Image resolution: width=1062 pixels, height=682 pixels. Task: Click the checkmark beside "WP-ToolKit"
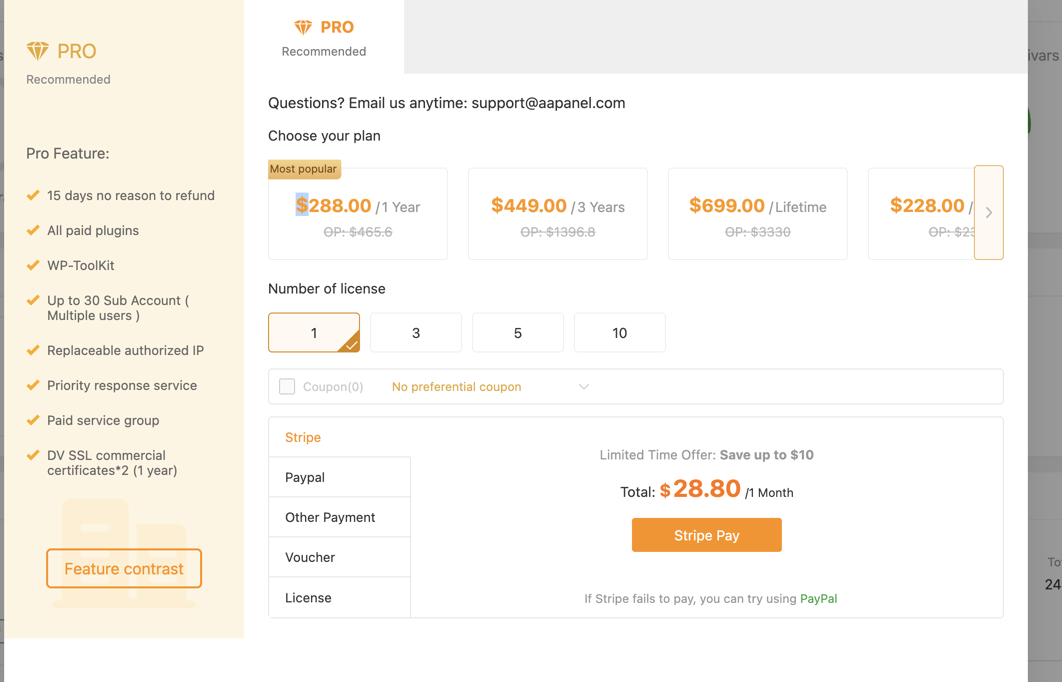point(33,265)
